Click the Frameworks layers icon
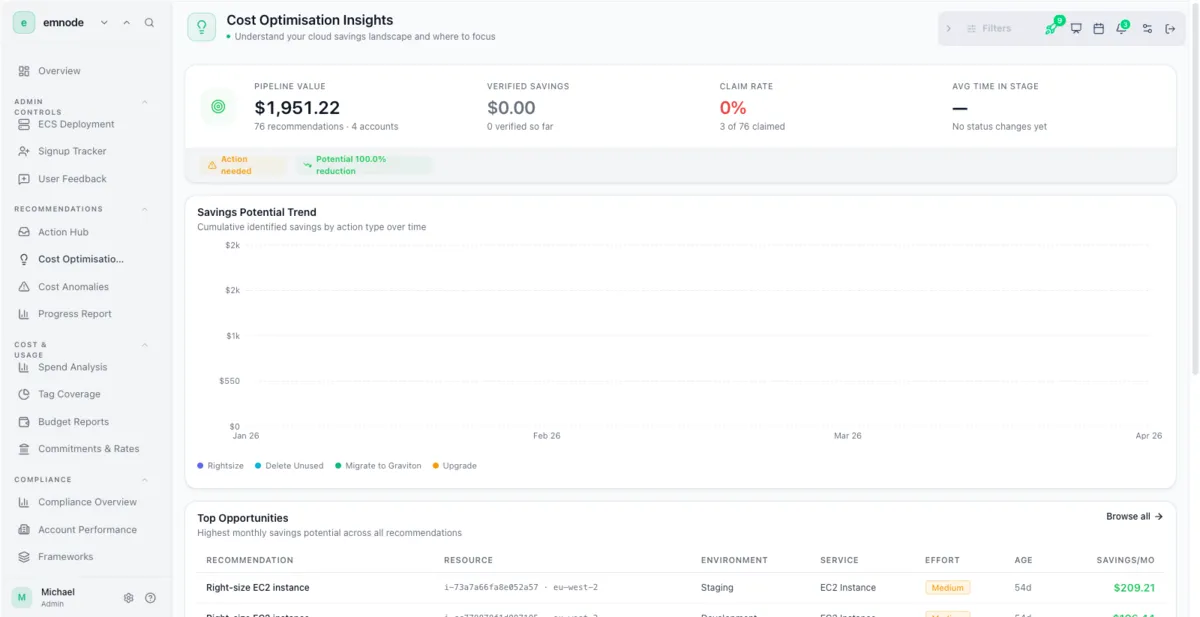 click(24, 557)
